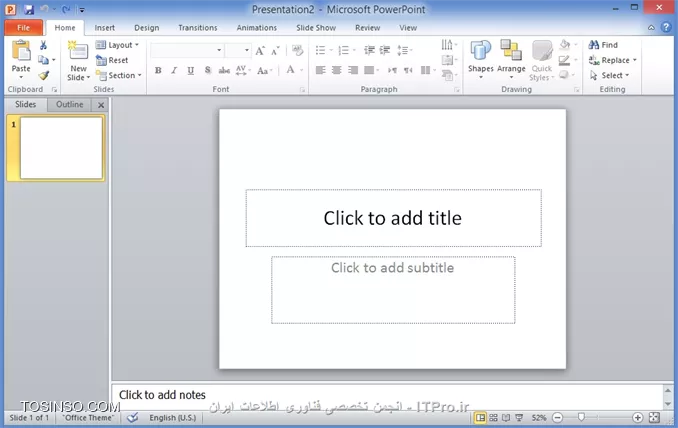Switch to the Insert tab
Image resolution: width=678 pixels, height=428 pixels.
(105, 28)
